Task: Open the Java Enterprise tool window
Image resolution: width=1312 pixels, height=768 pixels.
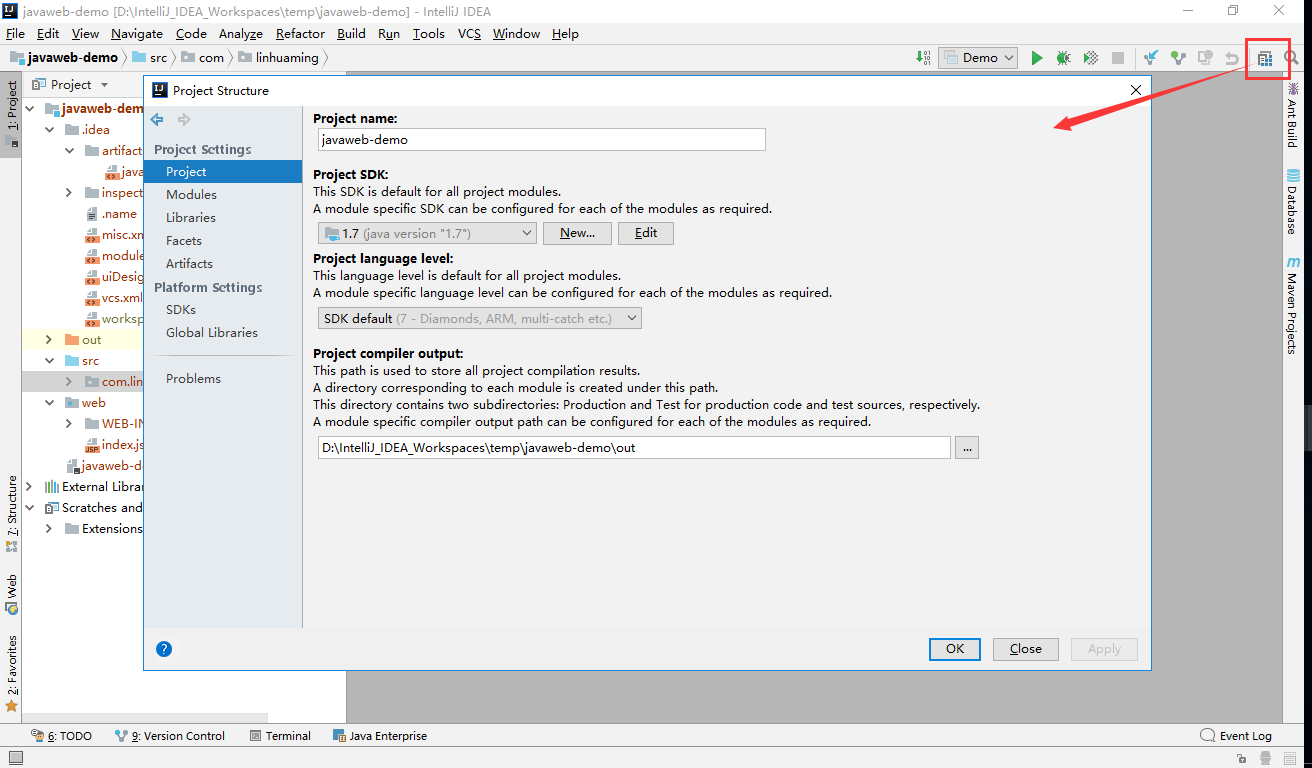Action: click(x=379, y=736)
